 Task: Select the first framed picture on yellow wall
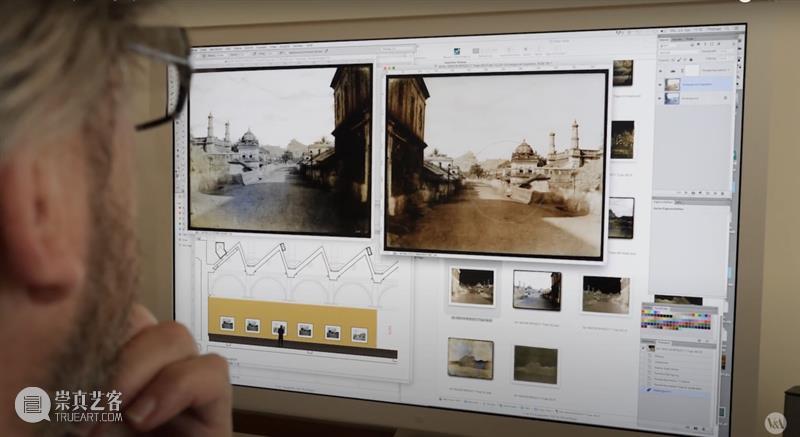click(227, 323)
